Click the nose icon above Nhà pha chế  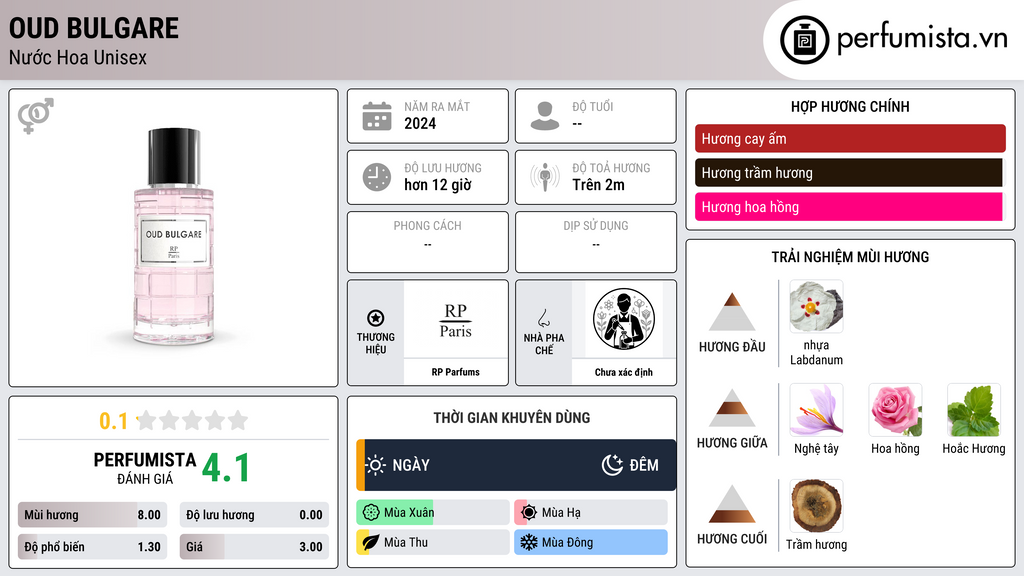coord(543,318)
